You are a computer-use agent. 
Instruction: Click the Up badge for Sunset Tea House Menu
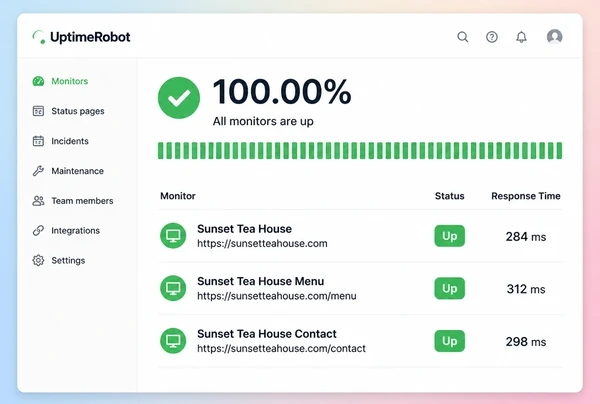(450, 288)
